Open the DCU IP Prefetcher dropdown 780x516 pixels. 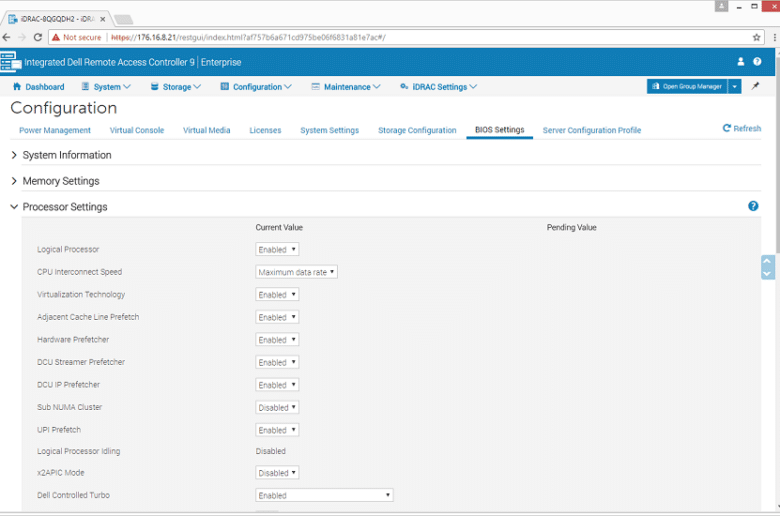[277, 385]
